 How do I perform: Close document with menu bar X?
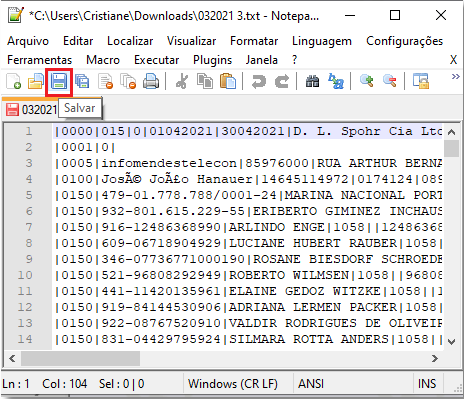click(453, 60)
